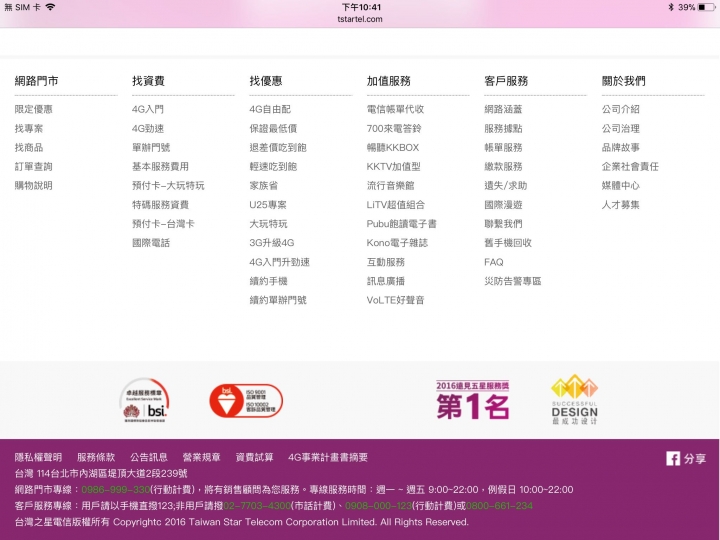
Task: Open the 繳款服務 link
Action: click(x=503, y=167)
